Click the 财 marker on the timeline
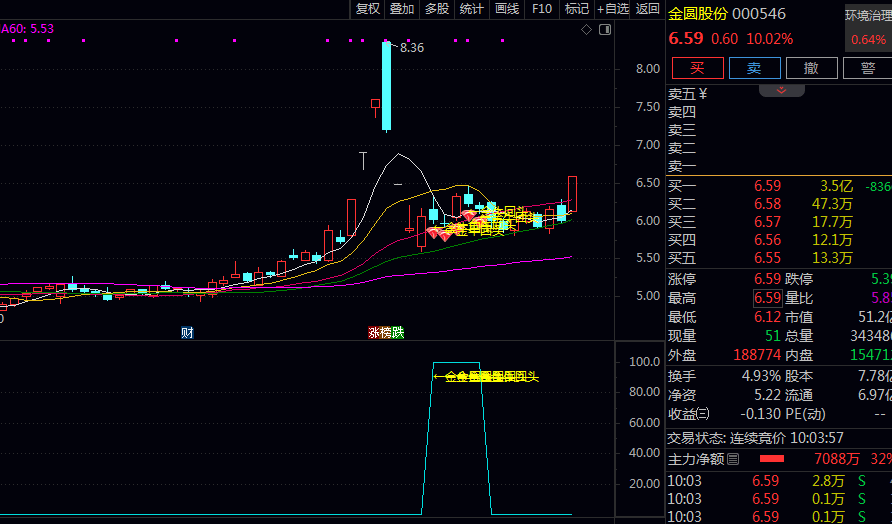Viewport: 892px width, 524px height. click(x=187, y=332)
